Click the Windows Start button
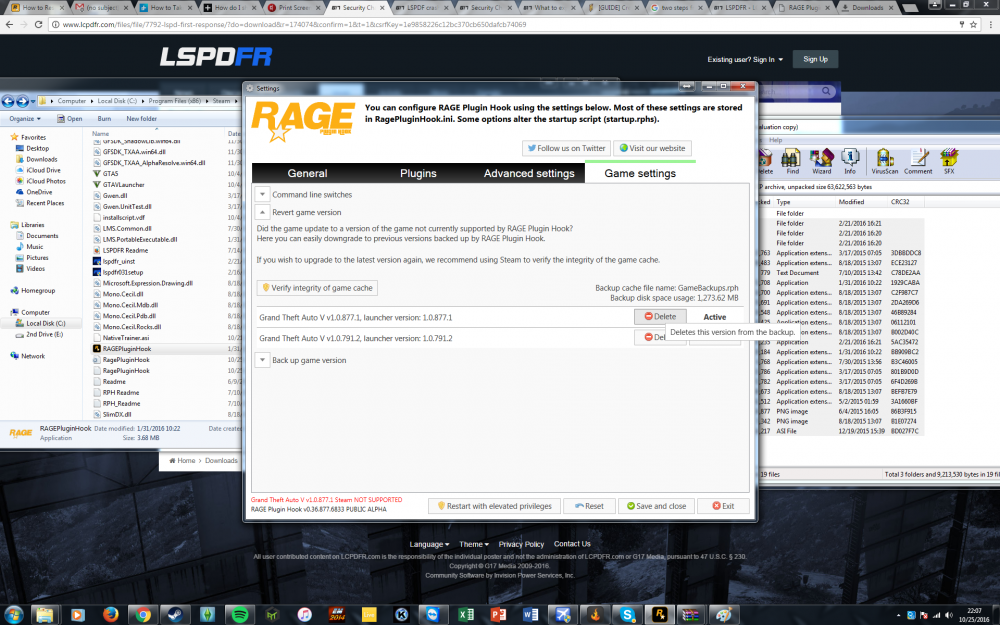Image resolution: width=1000 pixels, height=625 pixels. point(13,614)
